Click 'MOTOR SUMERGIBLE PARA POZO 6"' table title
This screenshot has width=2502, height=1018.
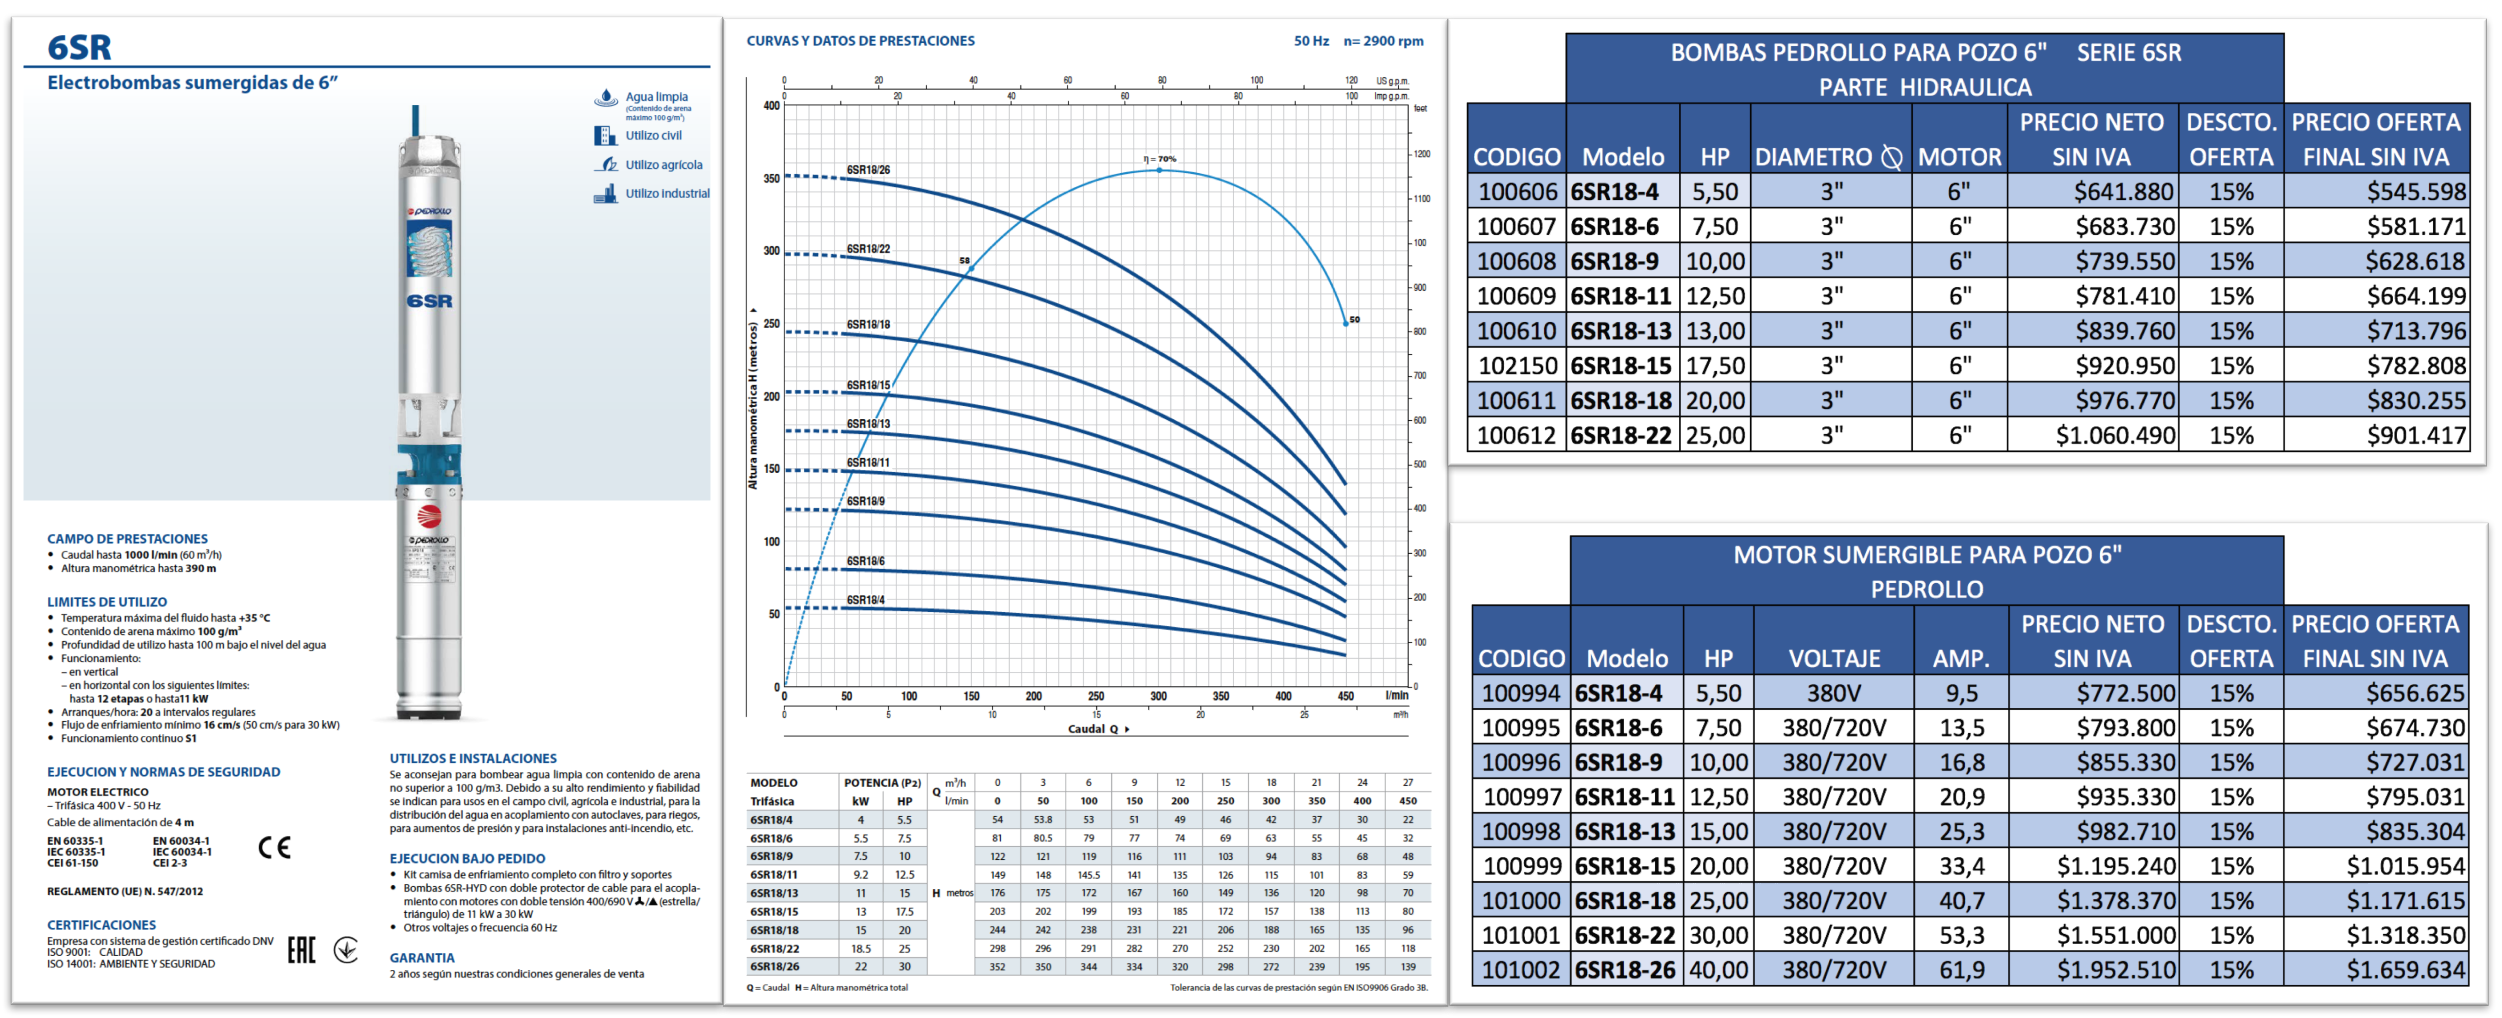[x=1927, y=555]
